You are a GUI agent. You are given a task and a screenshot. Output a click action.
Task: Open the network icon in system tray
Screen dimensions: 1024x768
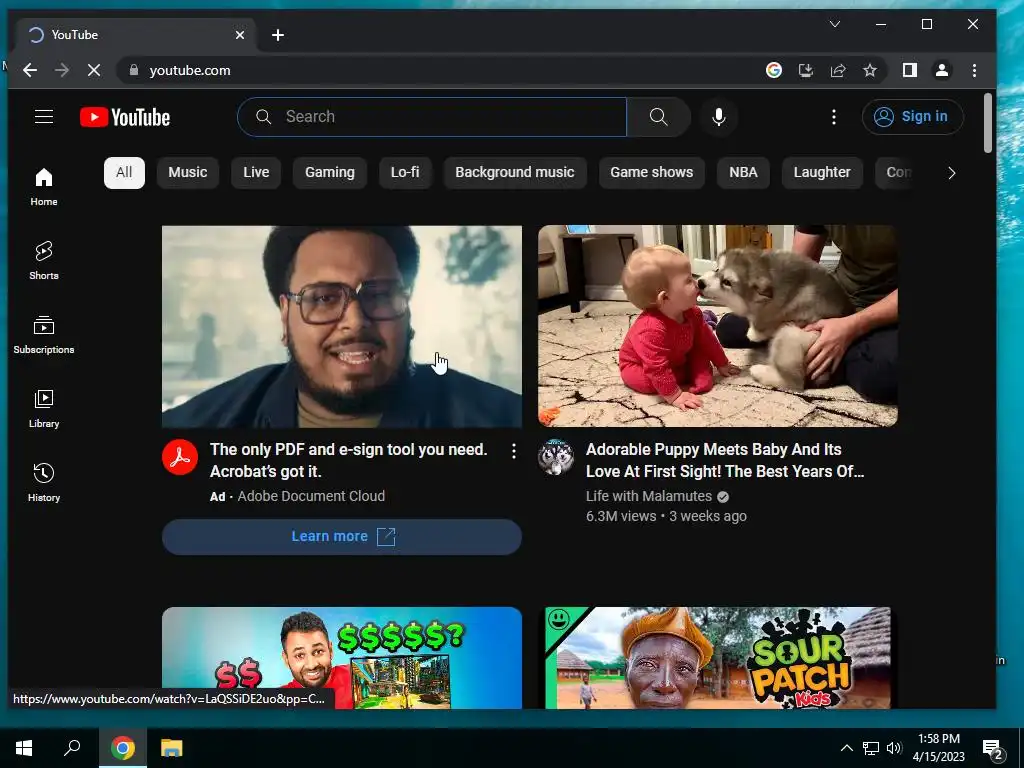pos(871,748)
